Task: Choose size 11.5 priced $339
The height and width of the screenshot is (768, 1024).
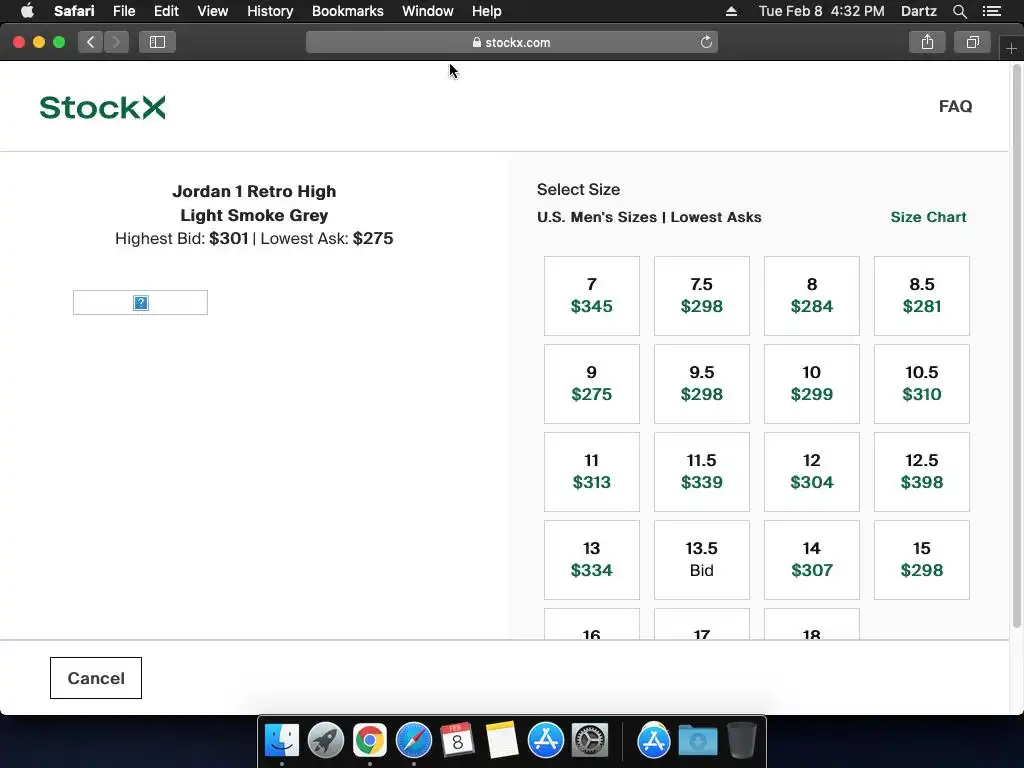Action: 701,472
